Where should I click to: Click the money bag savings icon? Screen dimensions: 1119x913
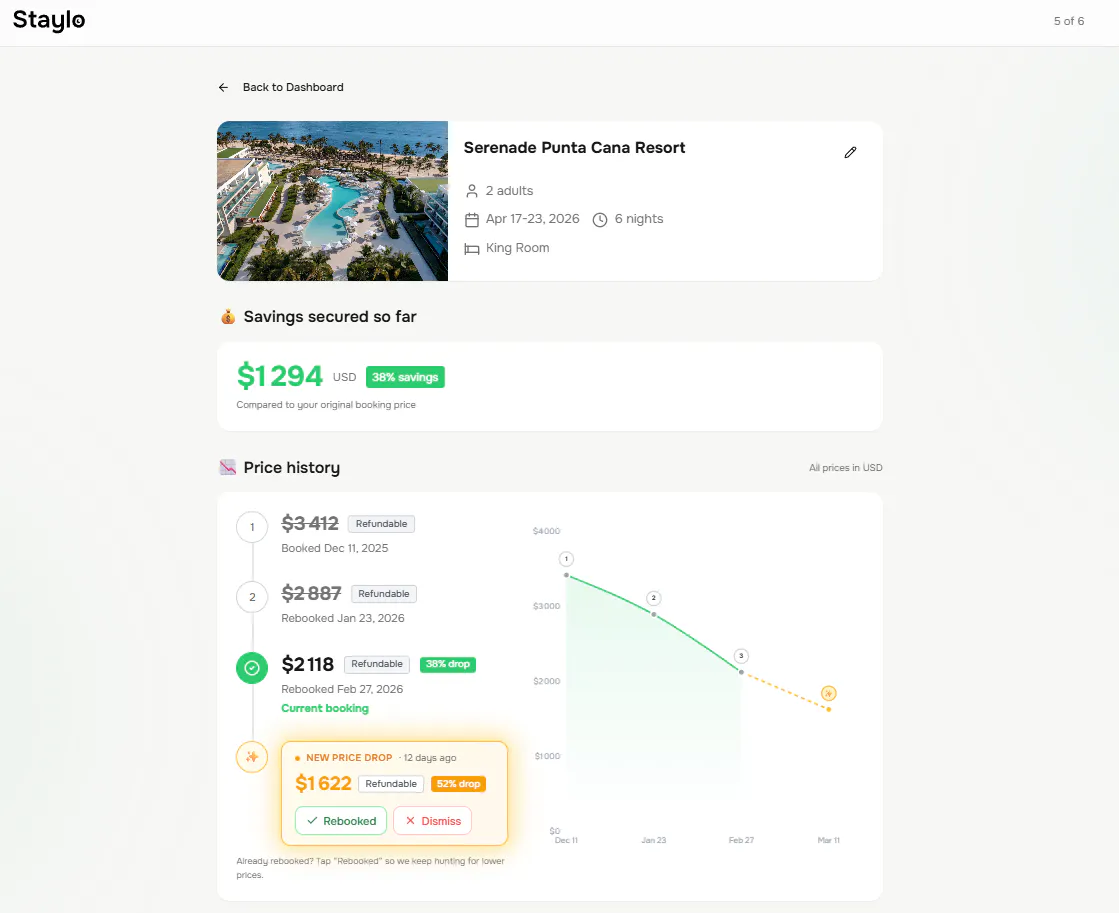[x=228, y=316]
